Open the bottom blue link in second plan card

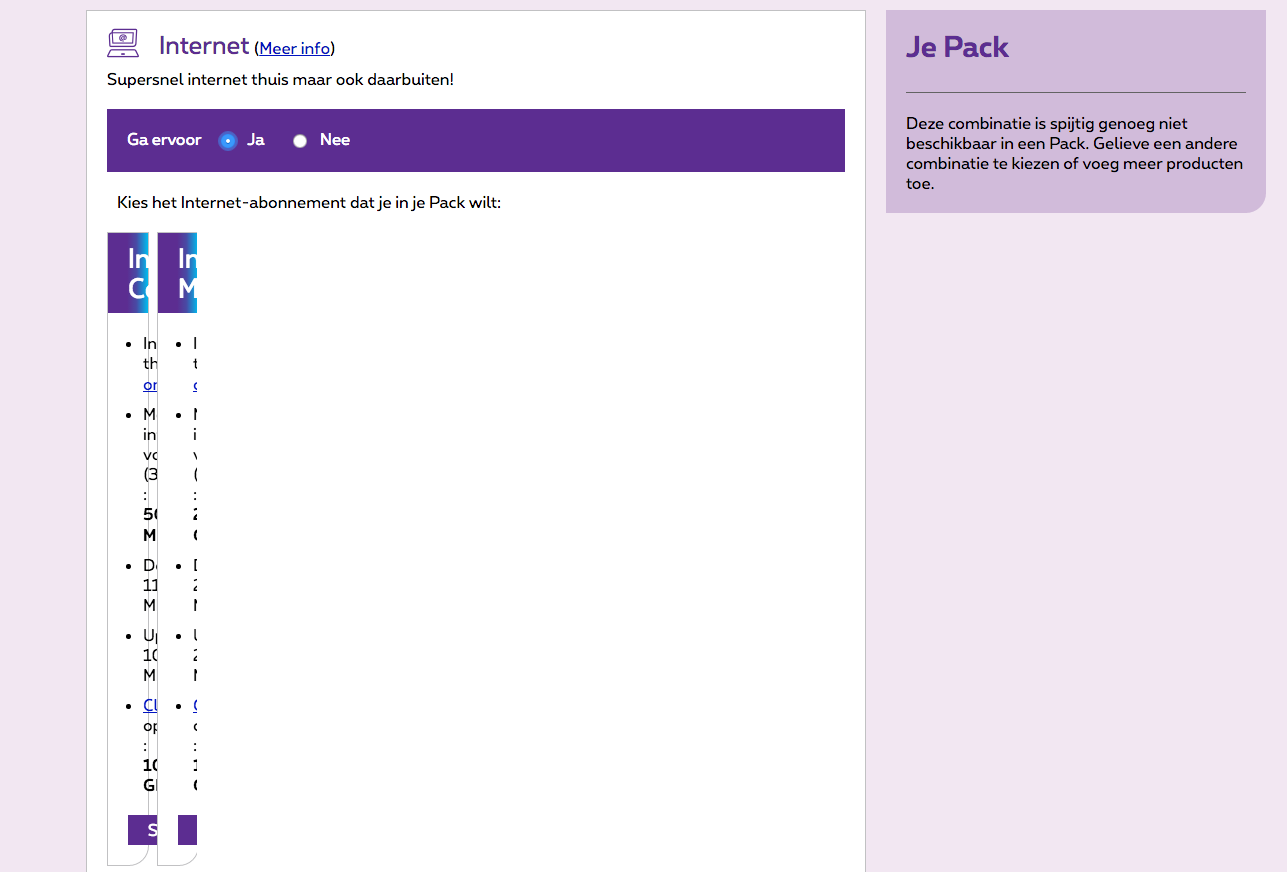(x=195, y=705)
